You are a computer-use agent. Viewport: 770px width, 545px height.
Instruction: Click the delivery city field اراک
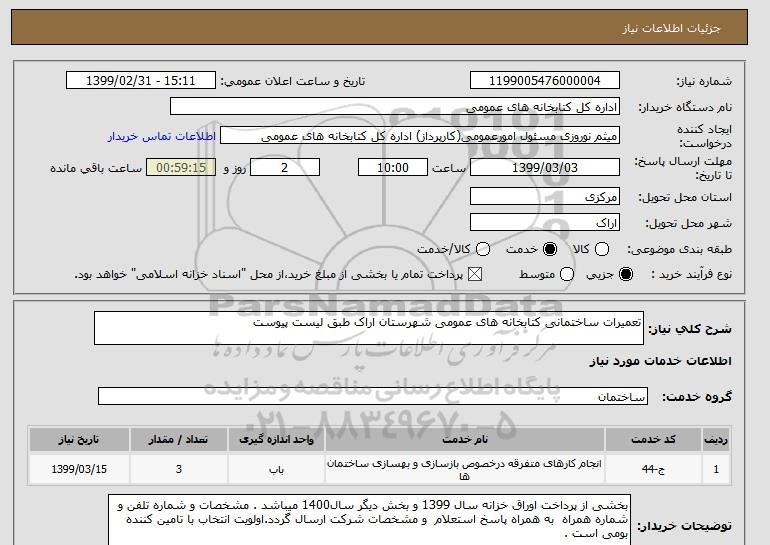coord(545,222)
